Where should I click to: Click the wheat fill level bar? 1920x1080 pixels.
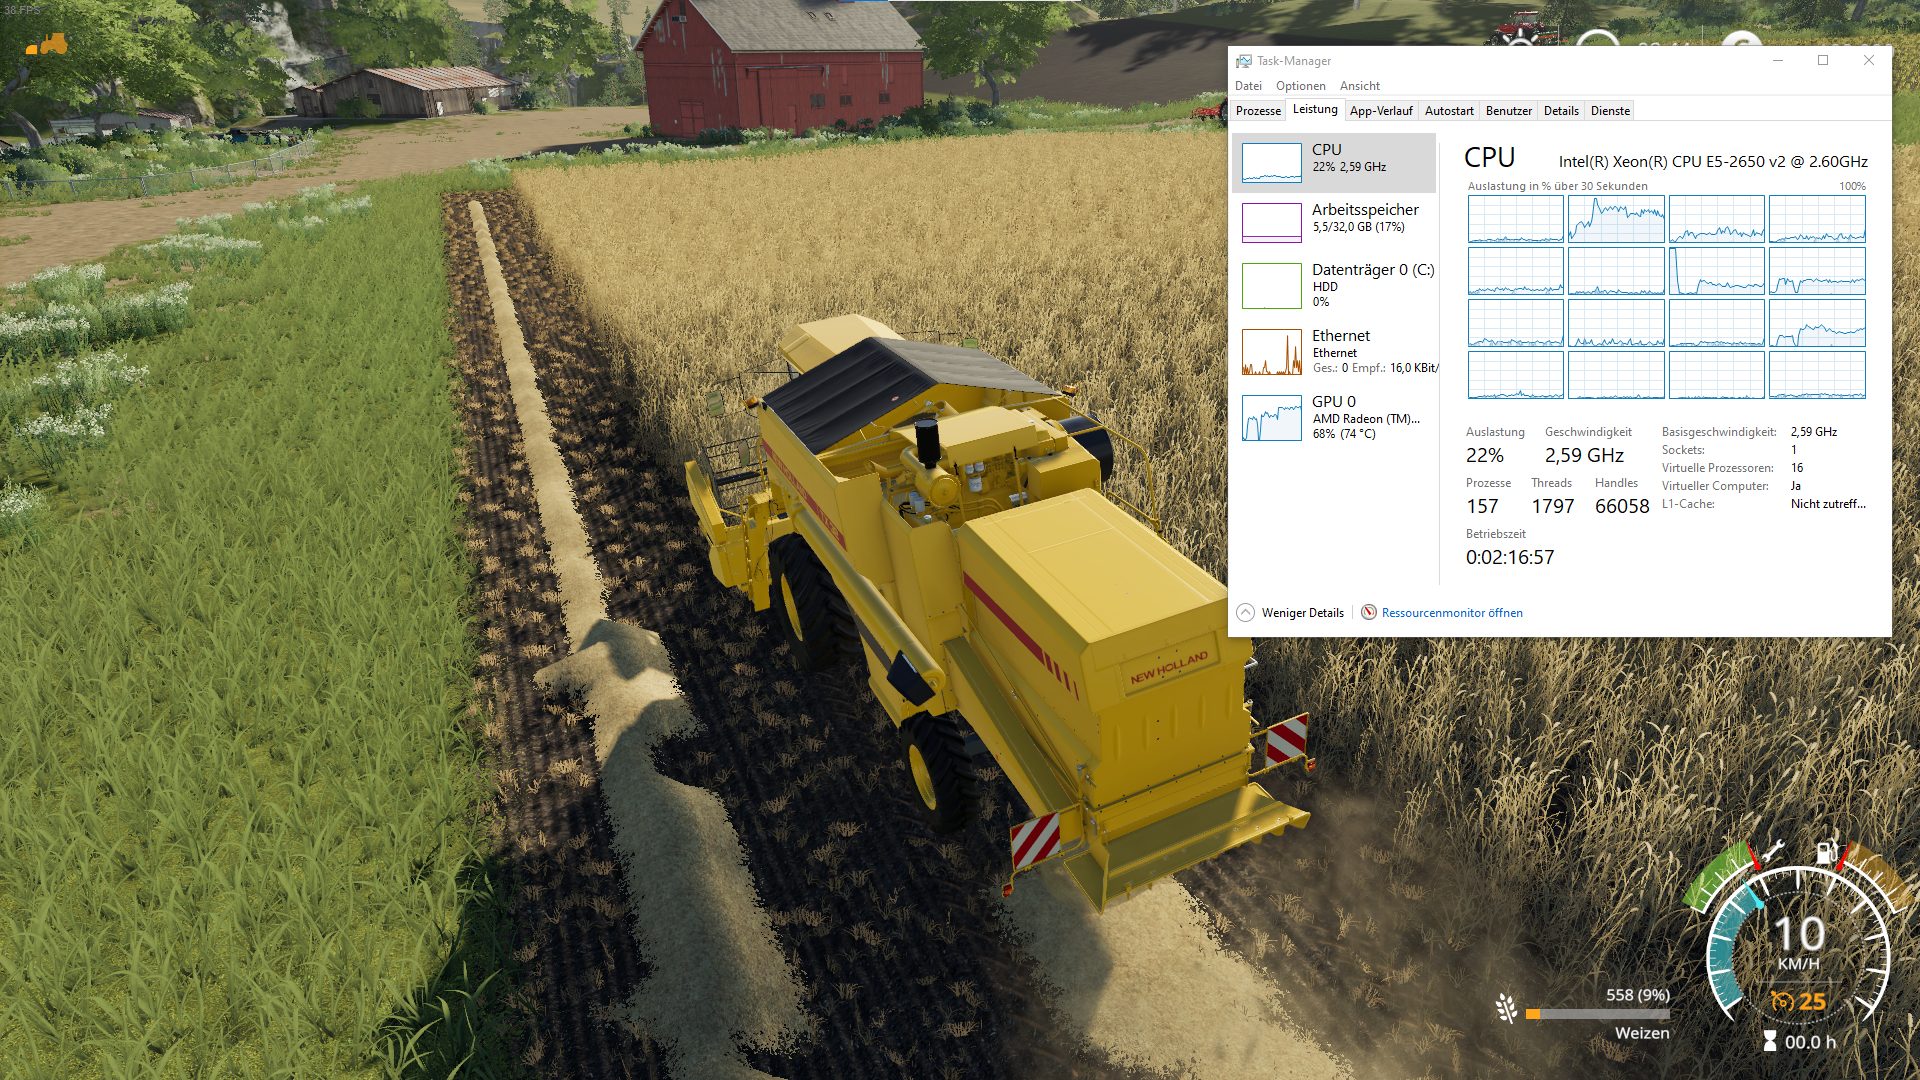1596,1014
